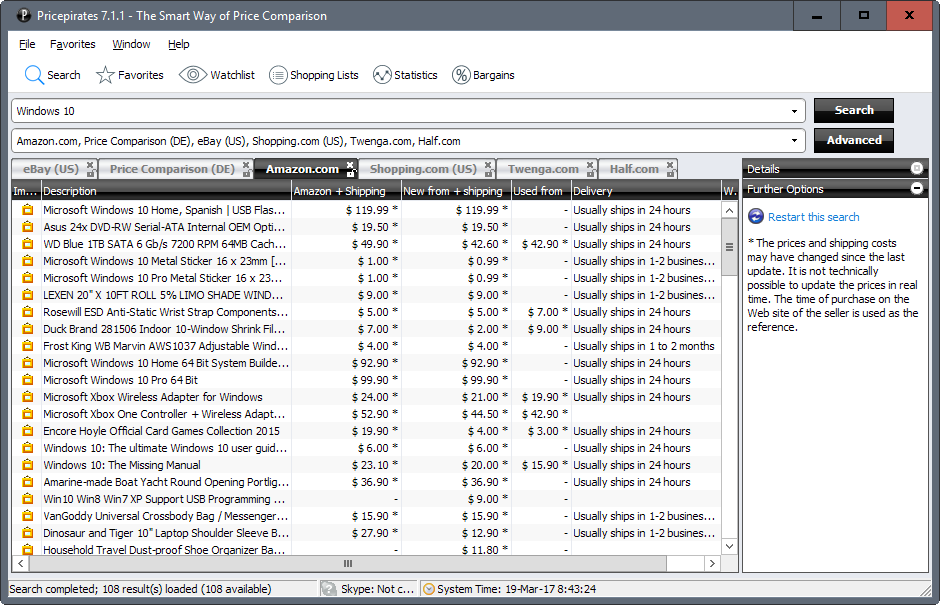Image resolution: width=940 pixels, height=605 pixels.
Task: Click cart icon for WD Blue 1TB row
Action: 28,243
